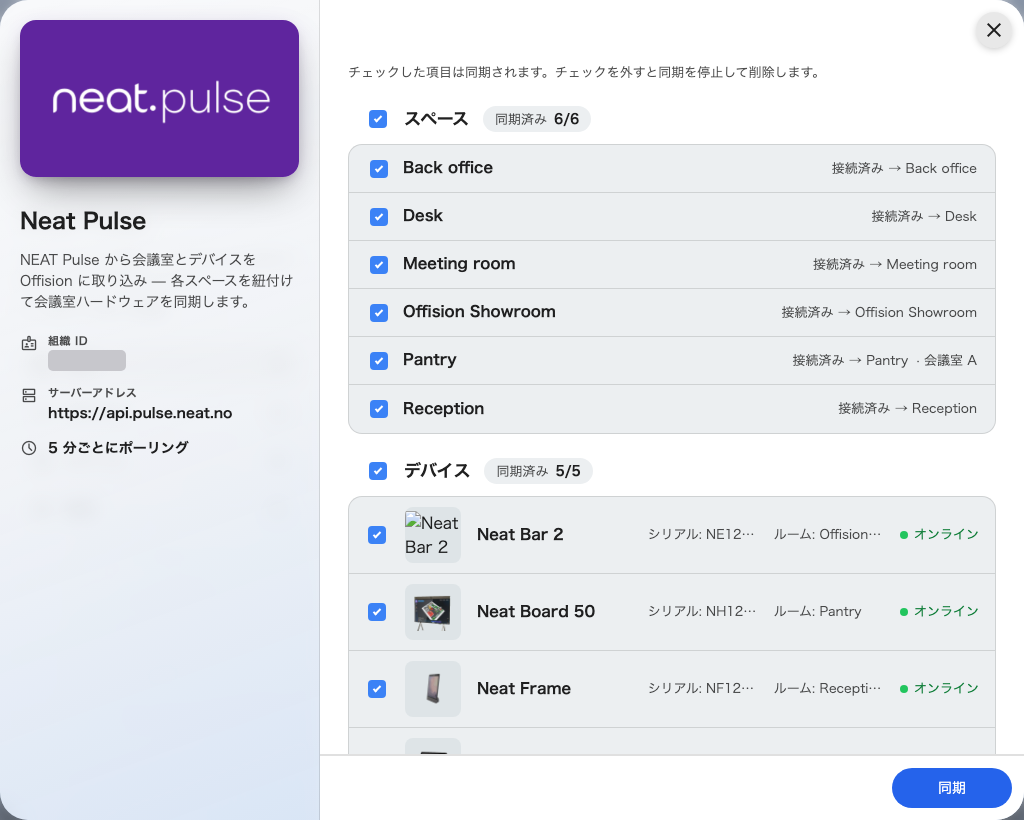
Task: Click シリアル: NH12… serial text
Action: [701, 612]
